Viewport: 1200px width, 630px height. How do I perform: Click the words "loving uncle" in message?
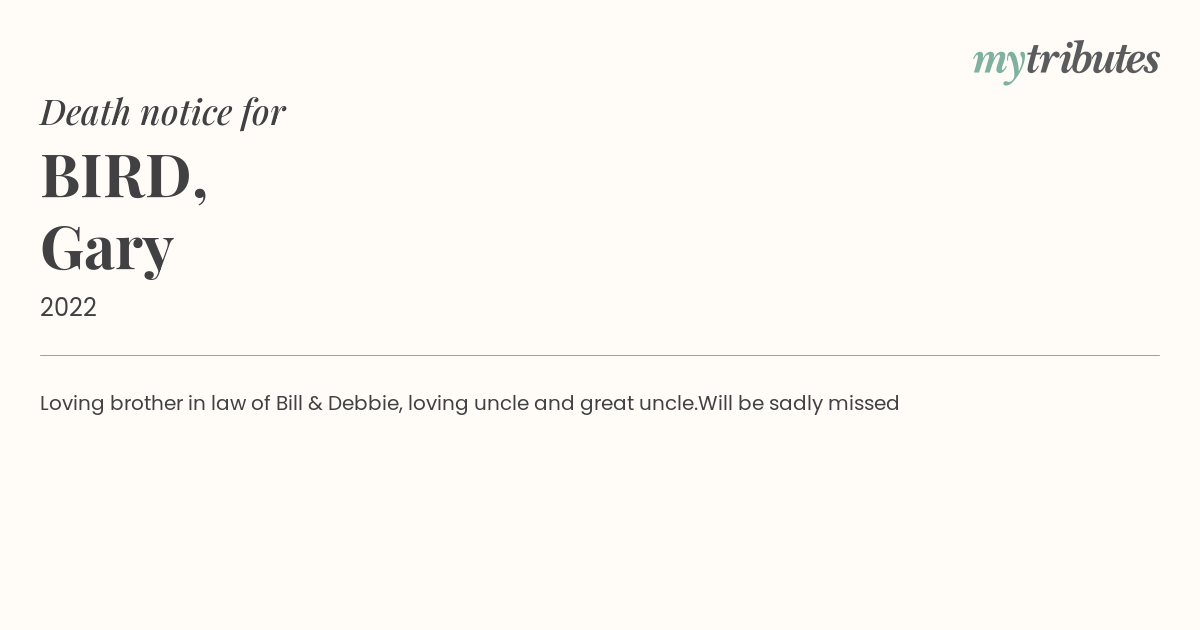point(468,404)
